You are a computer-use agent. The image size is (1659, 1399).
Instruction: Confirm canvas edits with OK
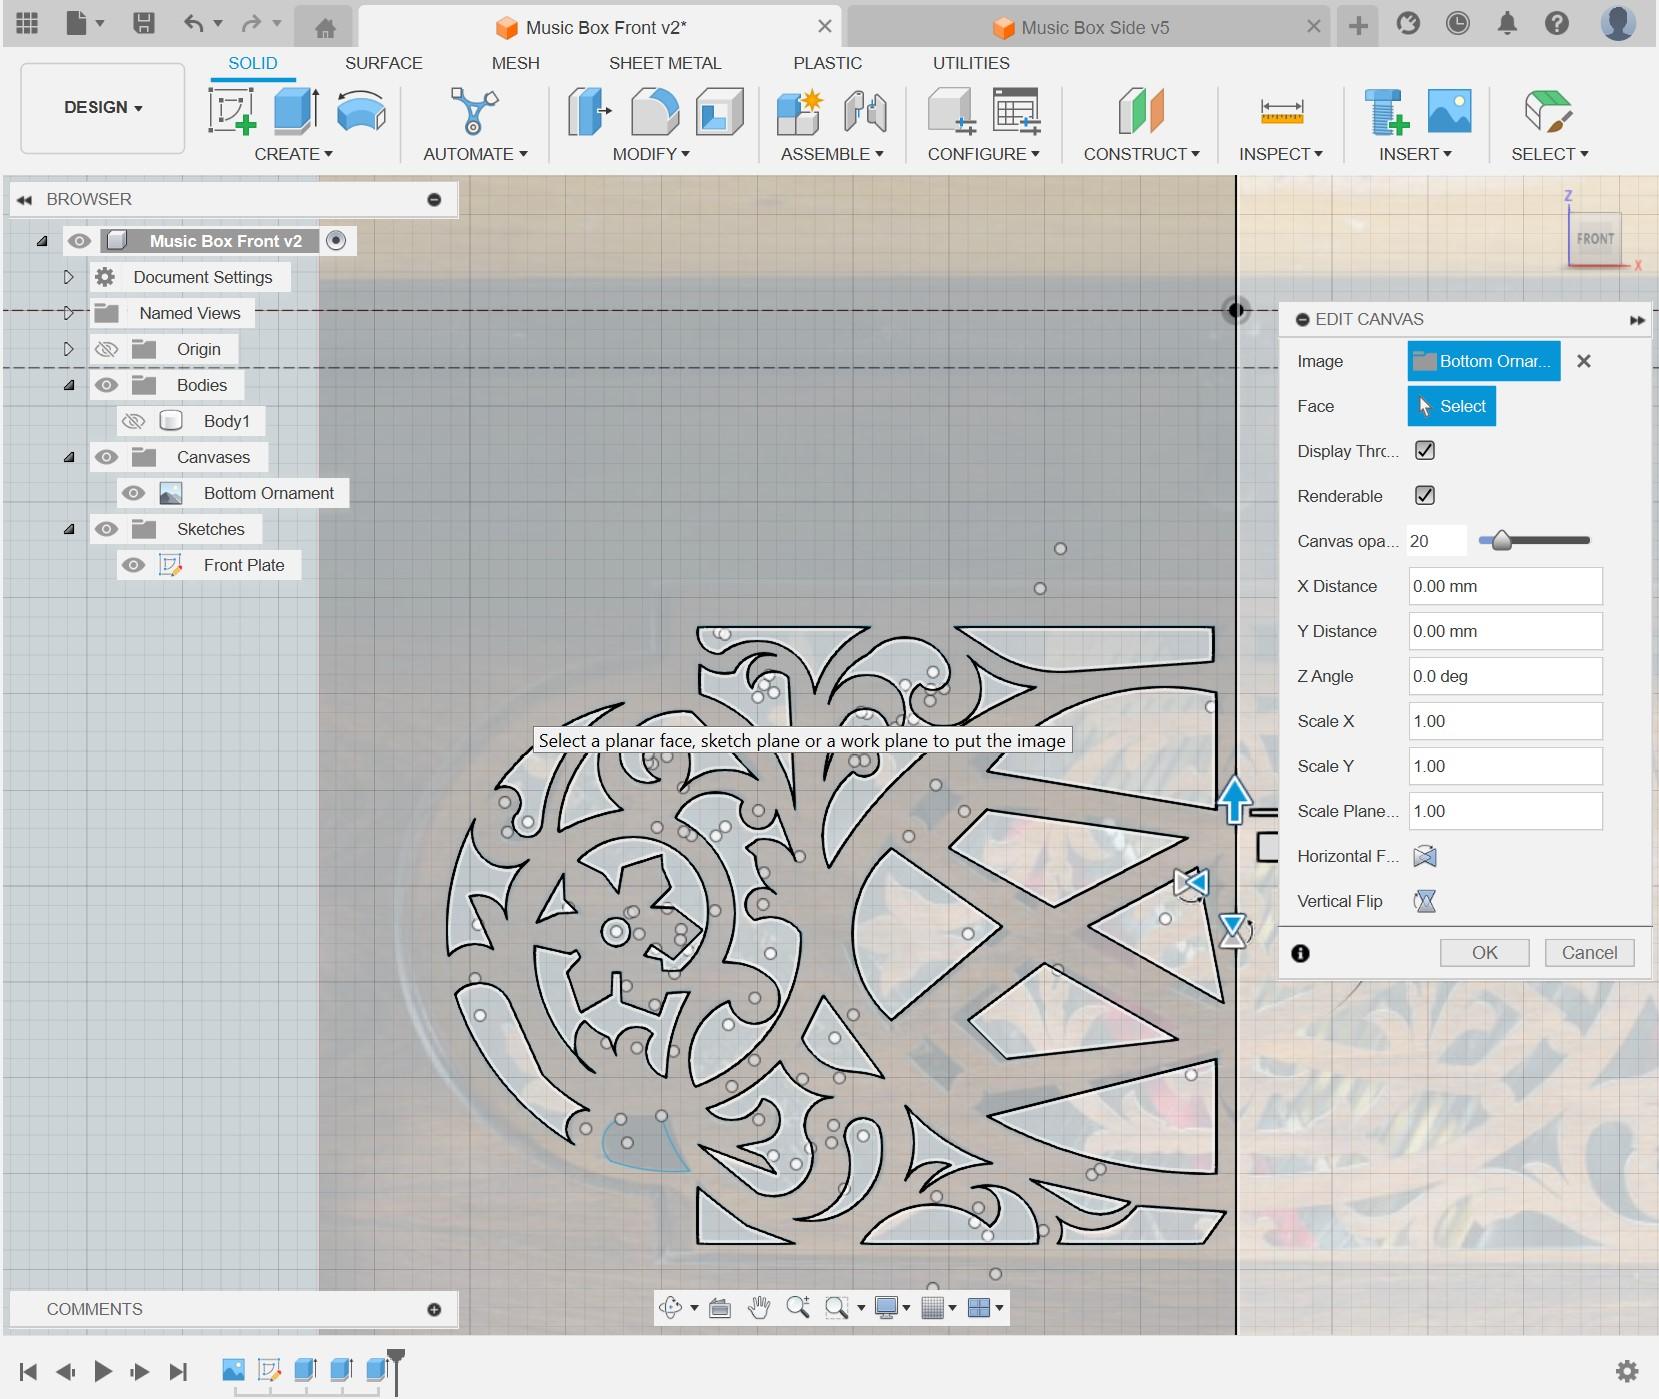tap(1484, 952)
